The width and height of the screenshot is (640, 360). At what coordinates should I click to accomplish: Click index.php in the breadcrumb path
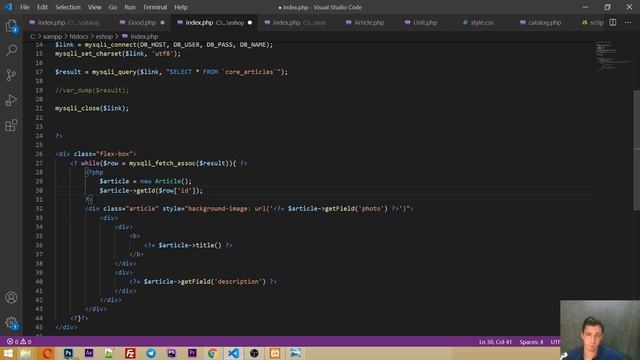[144, 36]
